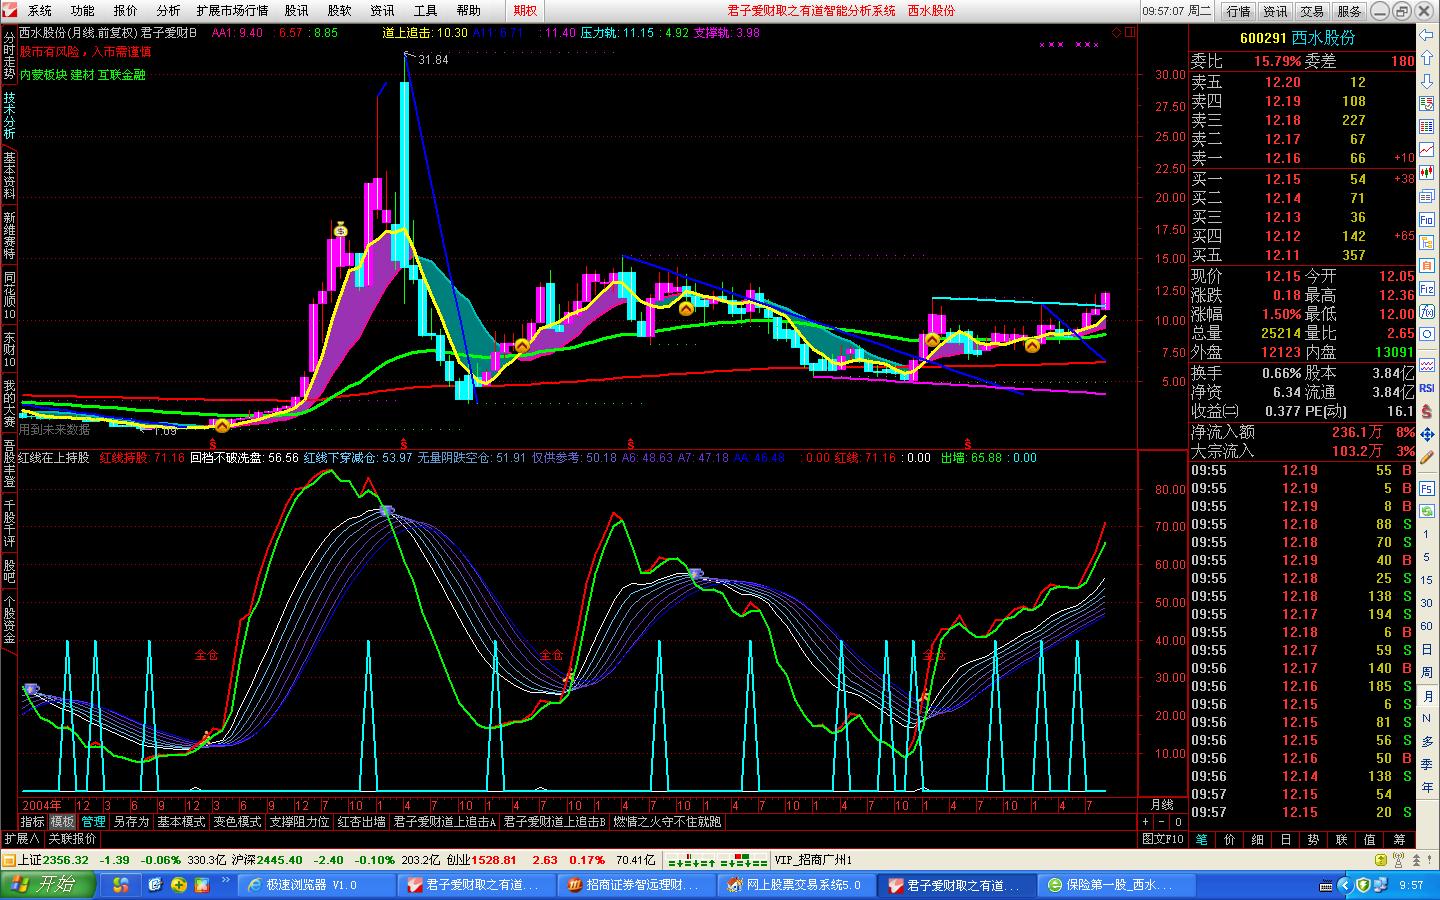Click the wave indicator icon above RSI
1440x900 pixels.
(1426, 365)
